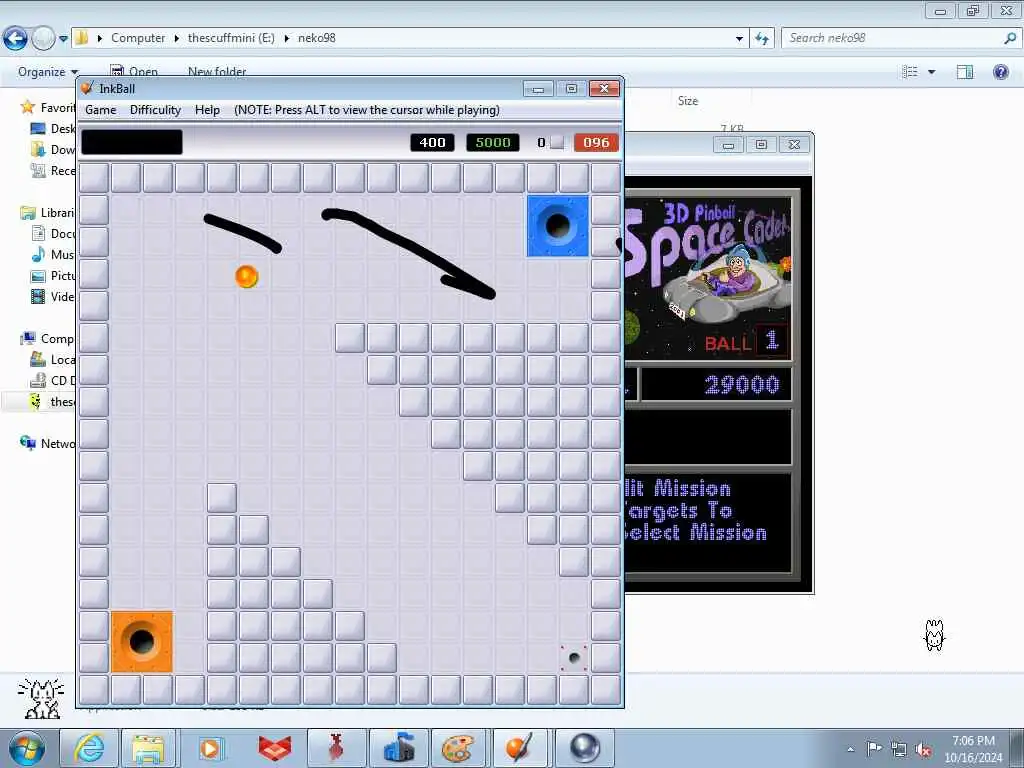Open the Organize dropdown menu
The image size is (1024, 768).
point(48,72)
